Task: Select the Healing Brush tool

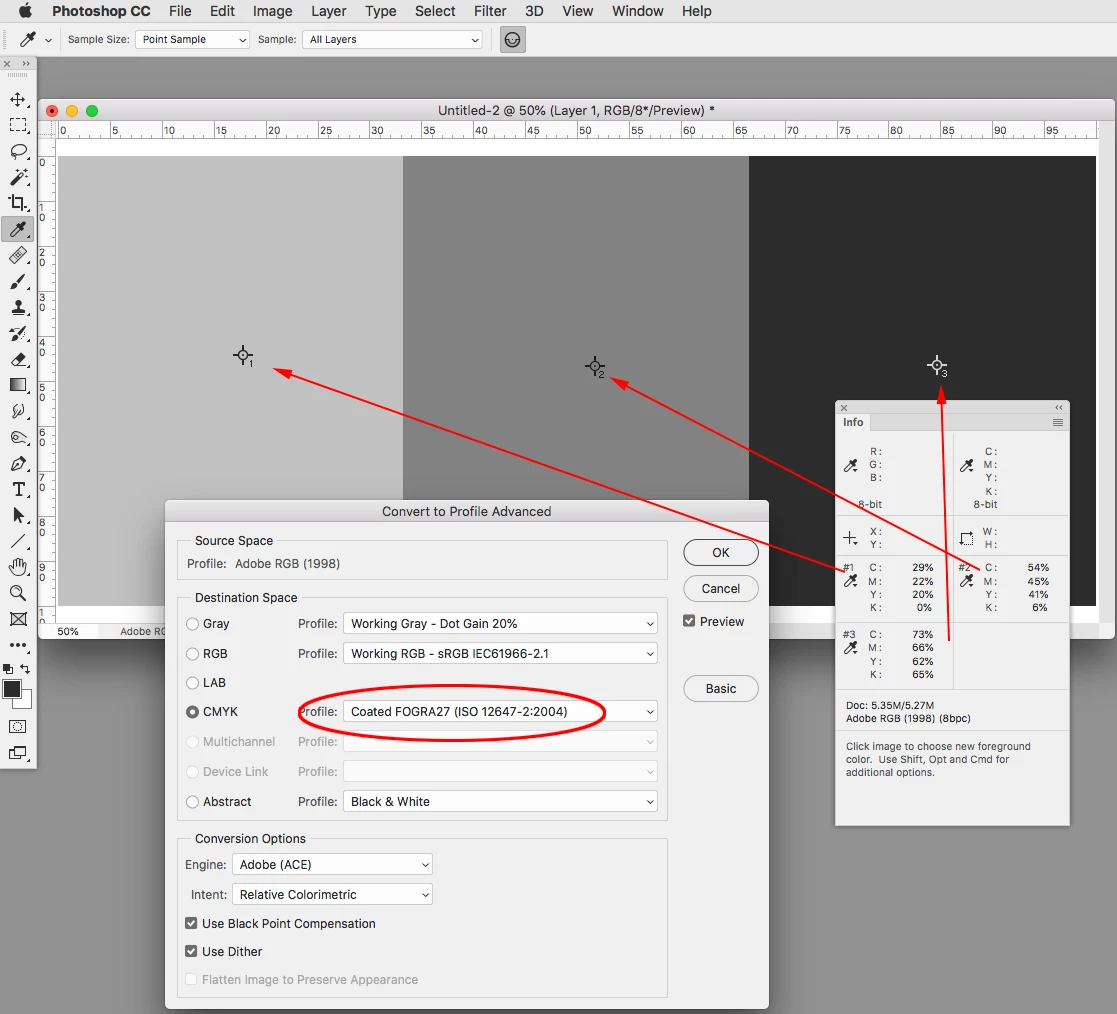Action: [18, 255]
